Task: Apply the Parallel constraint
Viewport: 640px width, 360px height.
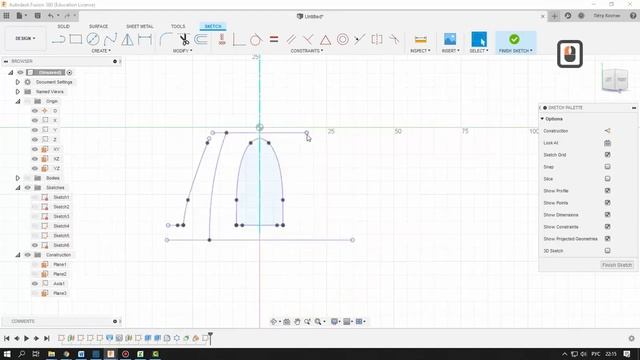Action: tap(291, 40)
